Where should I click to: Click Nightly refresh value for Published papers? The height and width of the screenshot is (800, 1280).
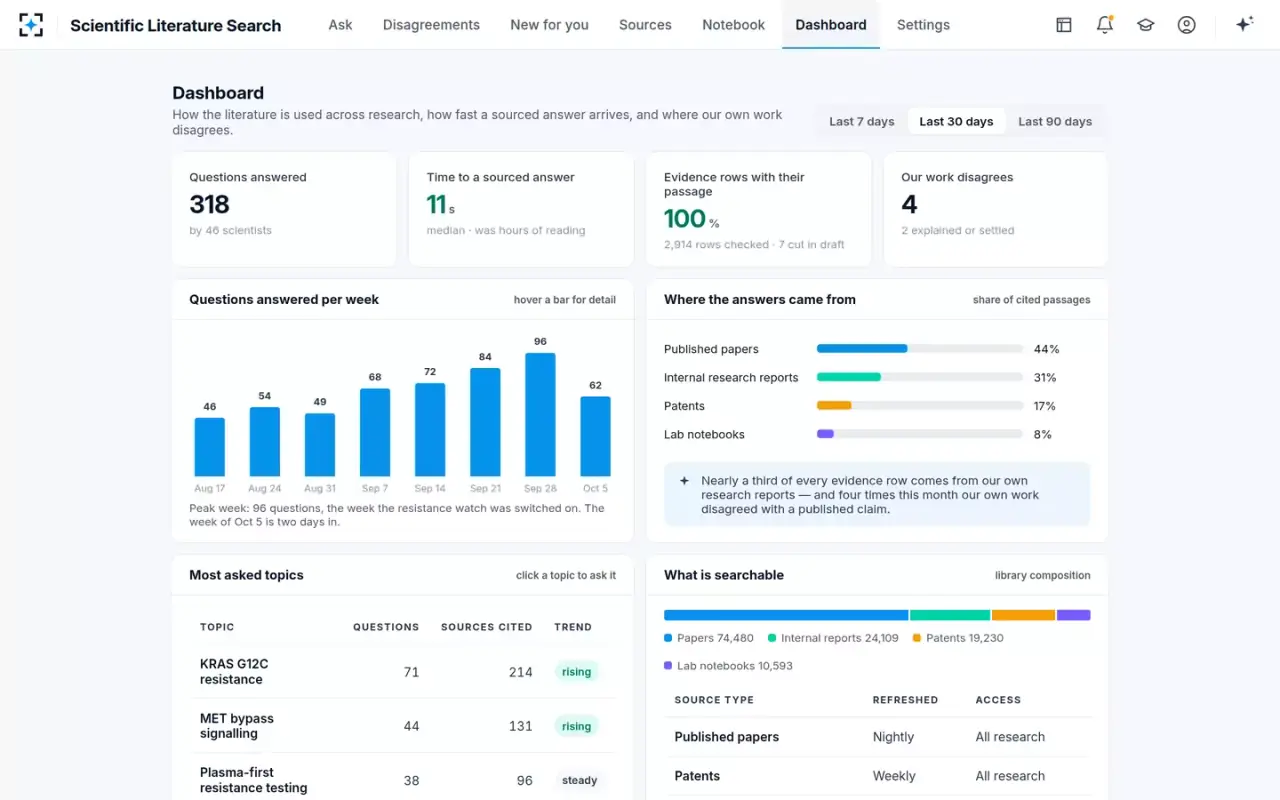coord(893,737)
